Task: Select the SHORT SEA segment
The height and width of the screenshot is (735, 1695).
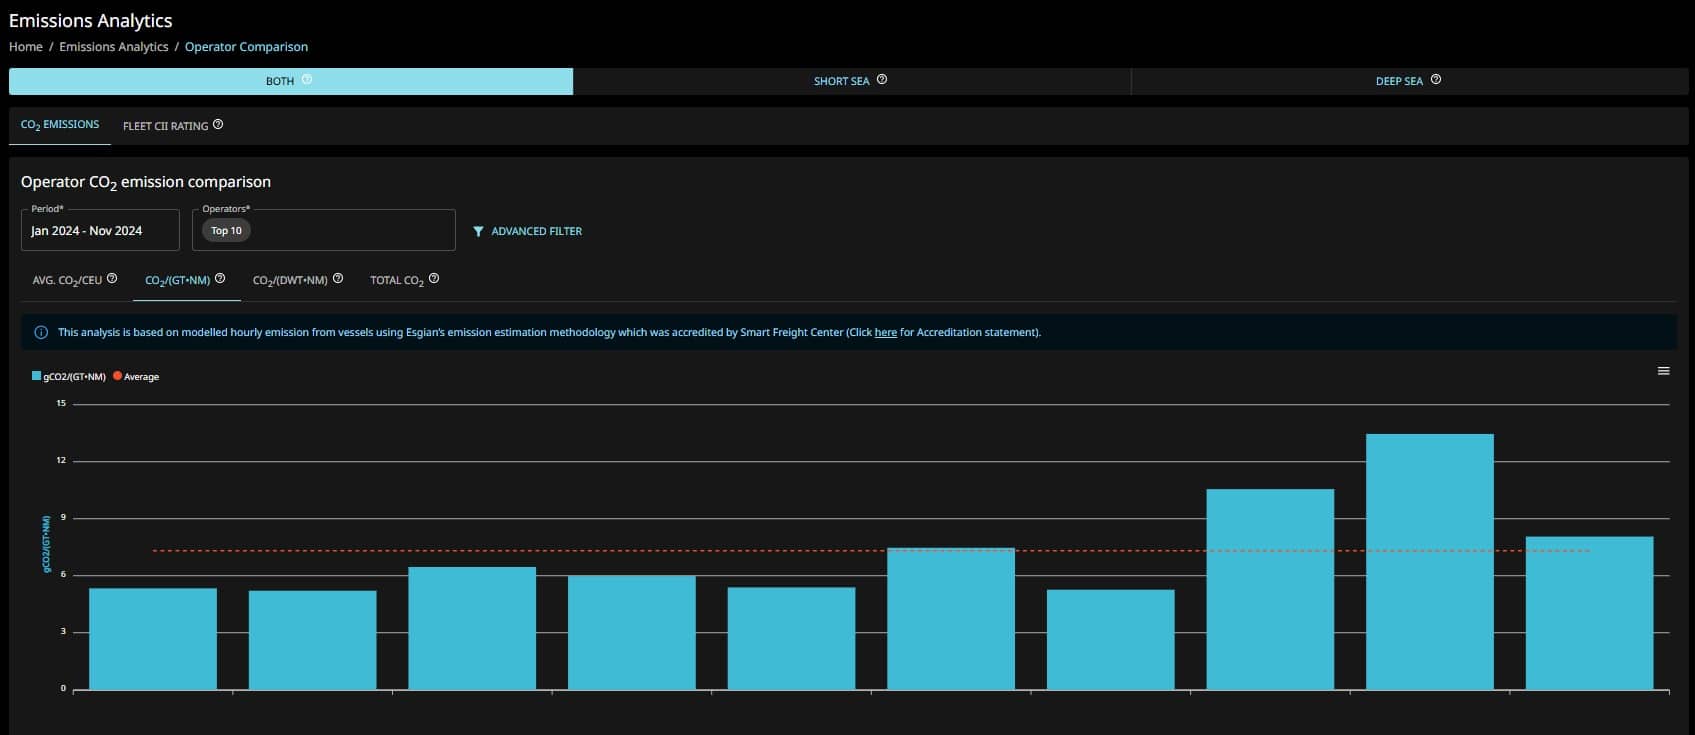Action: click(841, 81)
